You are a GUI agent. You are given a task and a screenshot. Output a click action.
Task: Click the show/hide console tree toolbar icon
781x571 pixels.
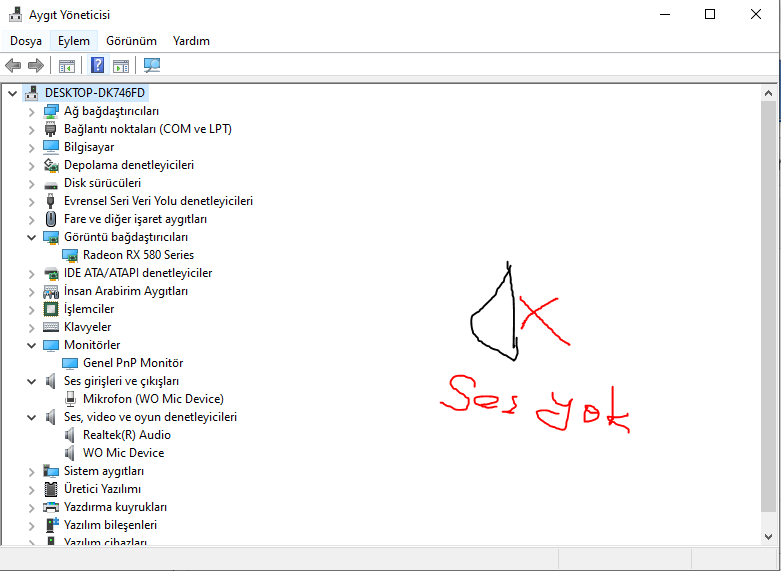point(67,66)
